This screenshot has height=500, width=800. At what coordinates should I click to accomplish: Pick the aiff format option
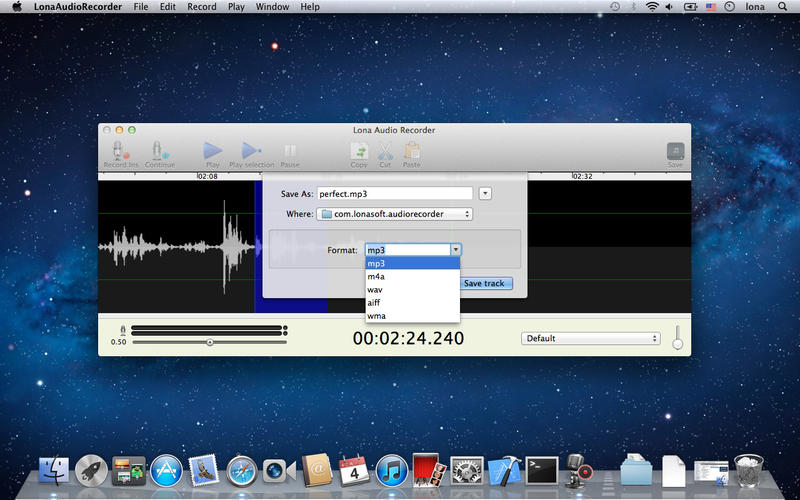click(376, 302)
